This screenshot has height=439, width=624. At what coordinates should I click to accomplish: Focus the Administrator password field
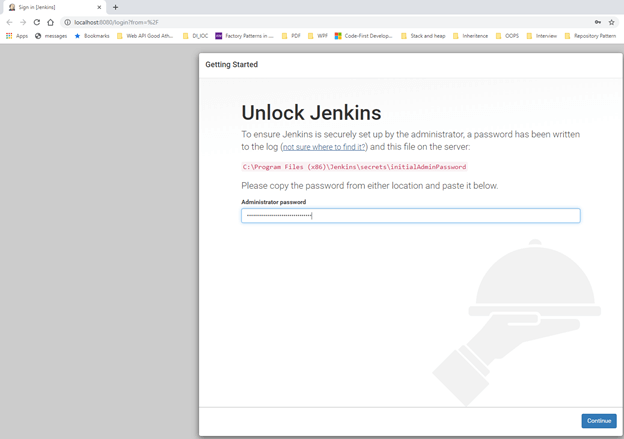tap(411, 216)
